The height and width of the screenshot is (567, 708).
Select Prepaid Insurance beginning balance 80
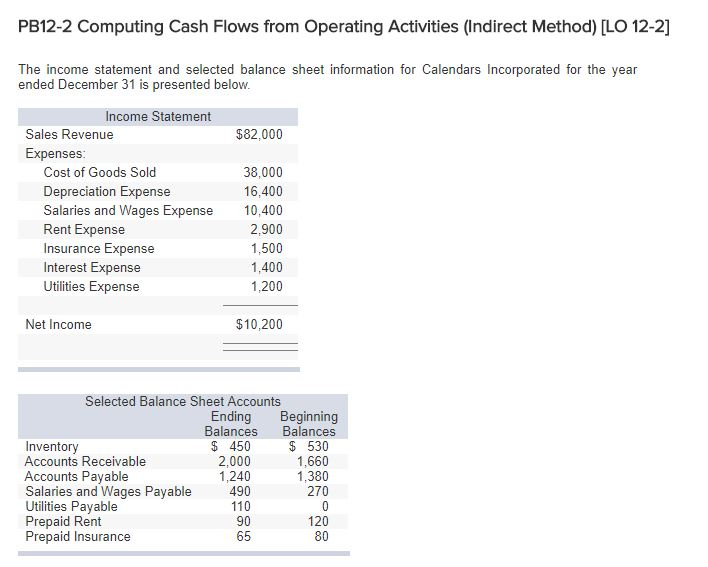321,536
